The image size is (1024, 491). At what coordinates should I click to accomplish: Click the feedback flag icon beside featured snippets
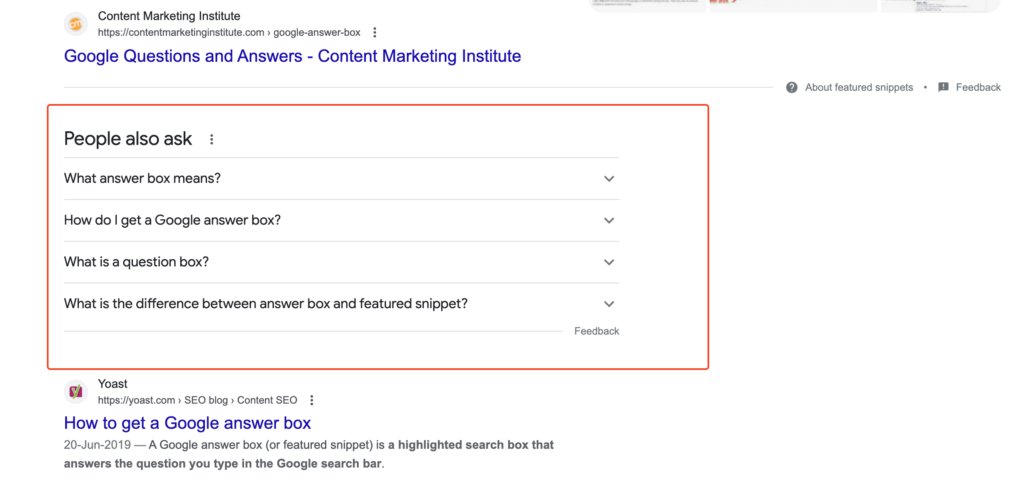(x=943, y=87)
